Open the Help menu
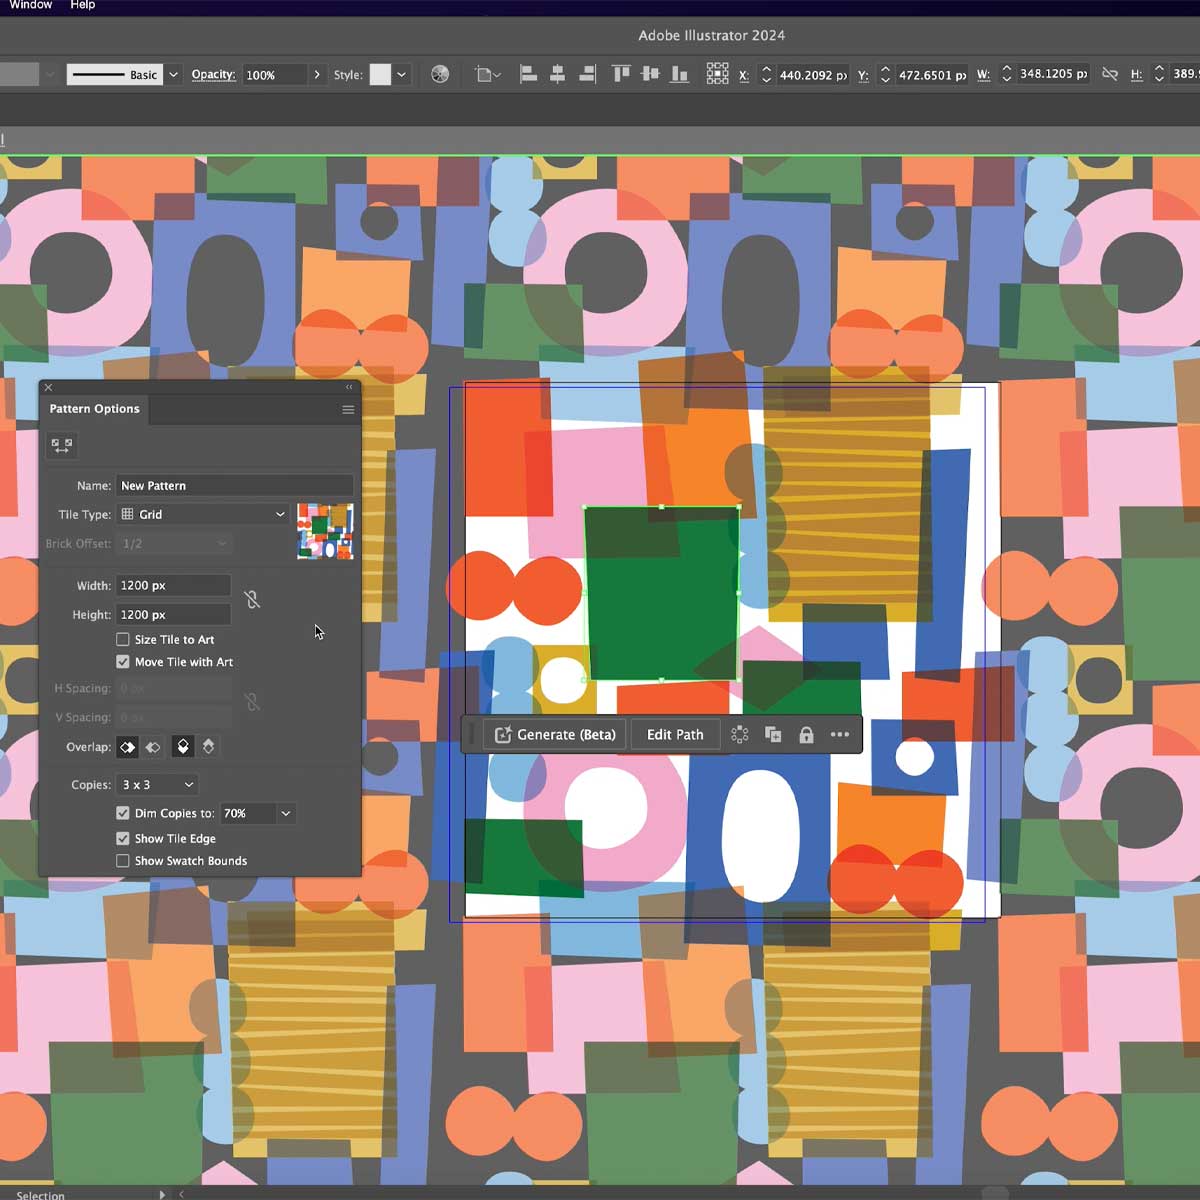The image size is (1200, 1200). pos(83,5)
